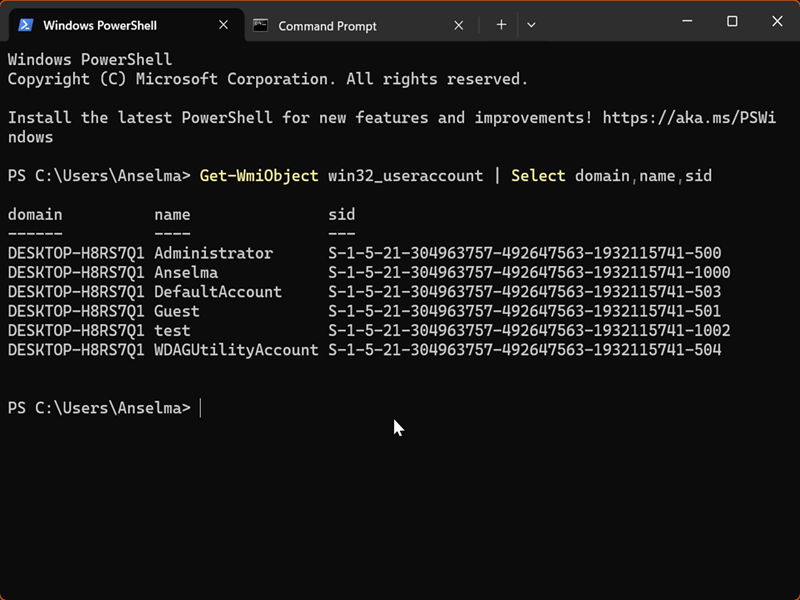
Task: Click the Get-WmiObject command text
Action: click(259, 176)
